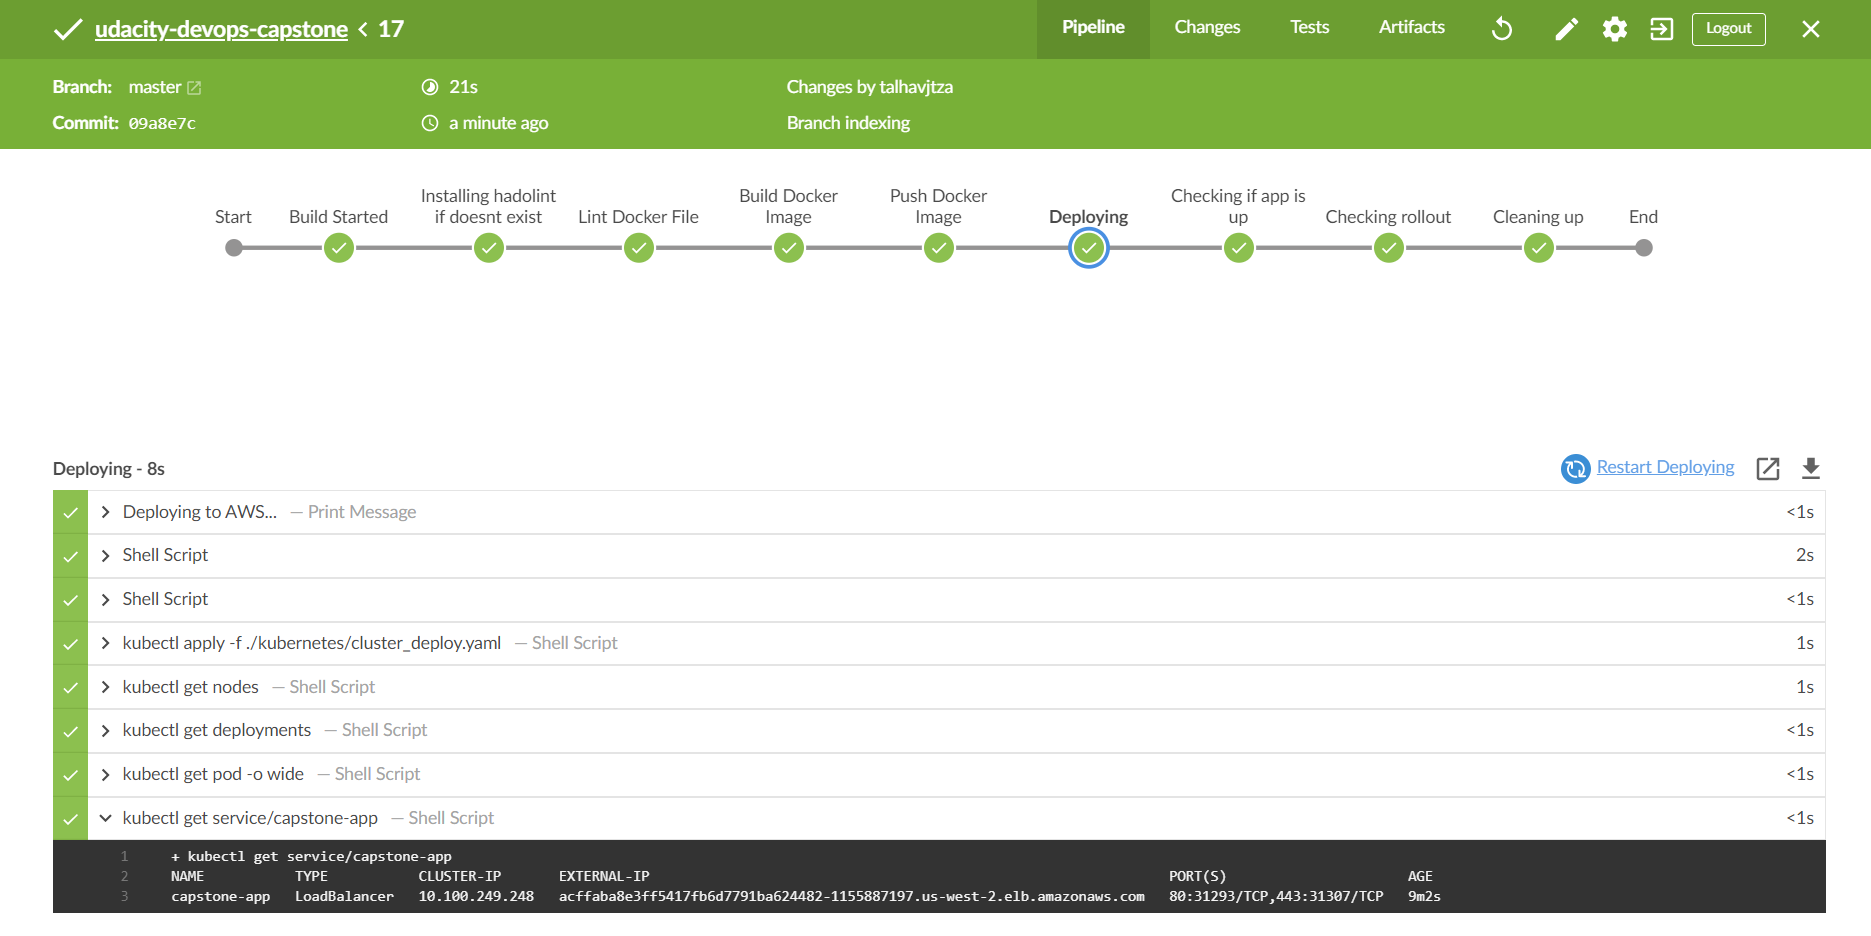Click the run success checkmark near title

click(67, 29)
